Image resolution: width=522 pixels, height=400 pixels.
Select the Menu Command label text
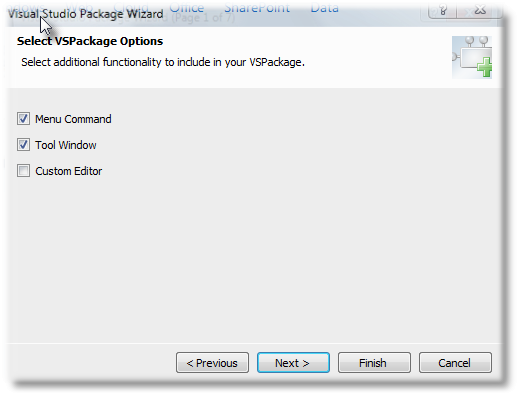click(x=73, y=119)
